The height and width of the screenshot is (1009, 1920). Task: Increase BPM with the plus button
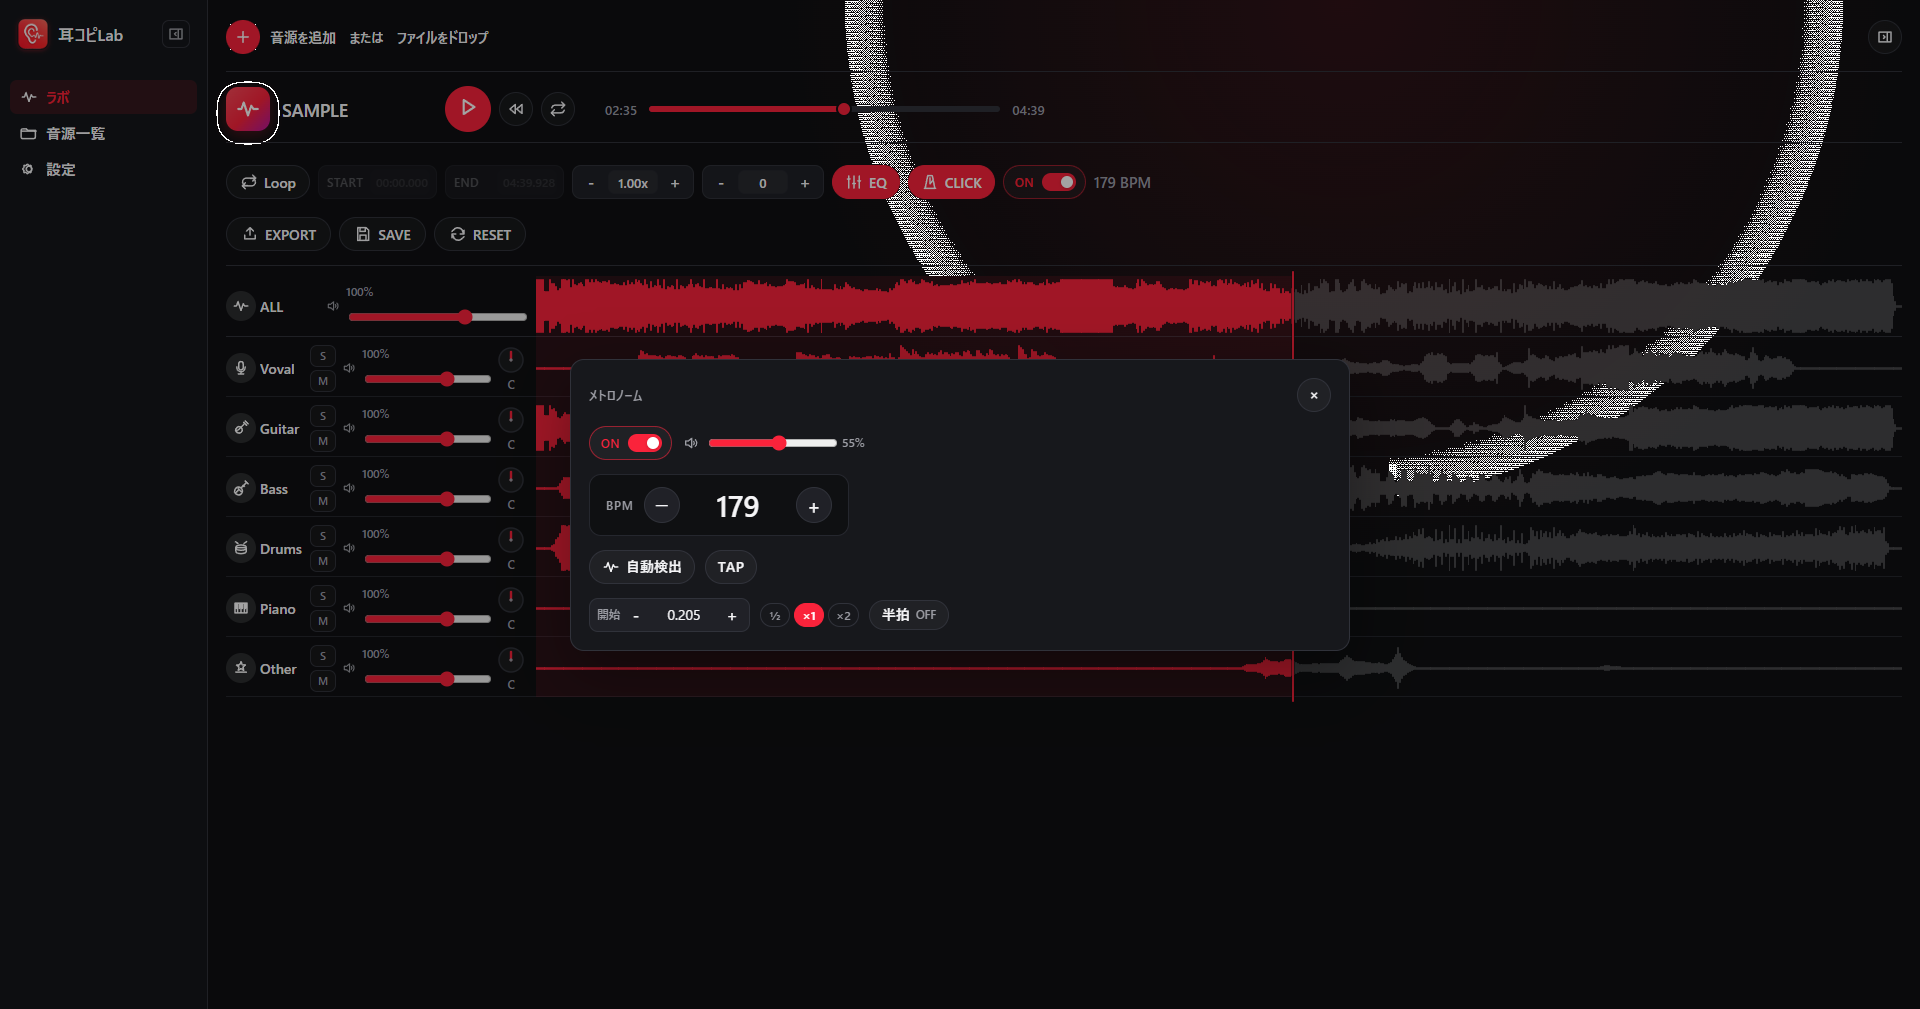click(814, 506)
